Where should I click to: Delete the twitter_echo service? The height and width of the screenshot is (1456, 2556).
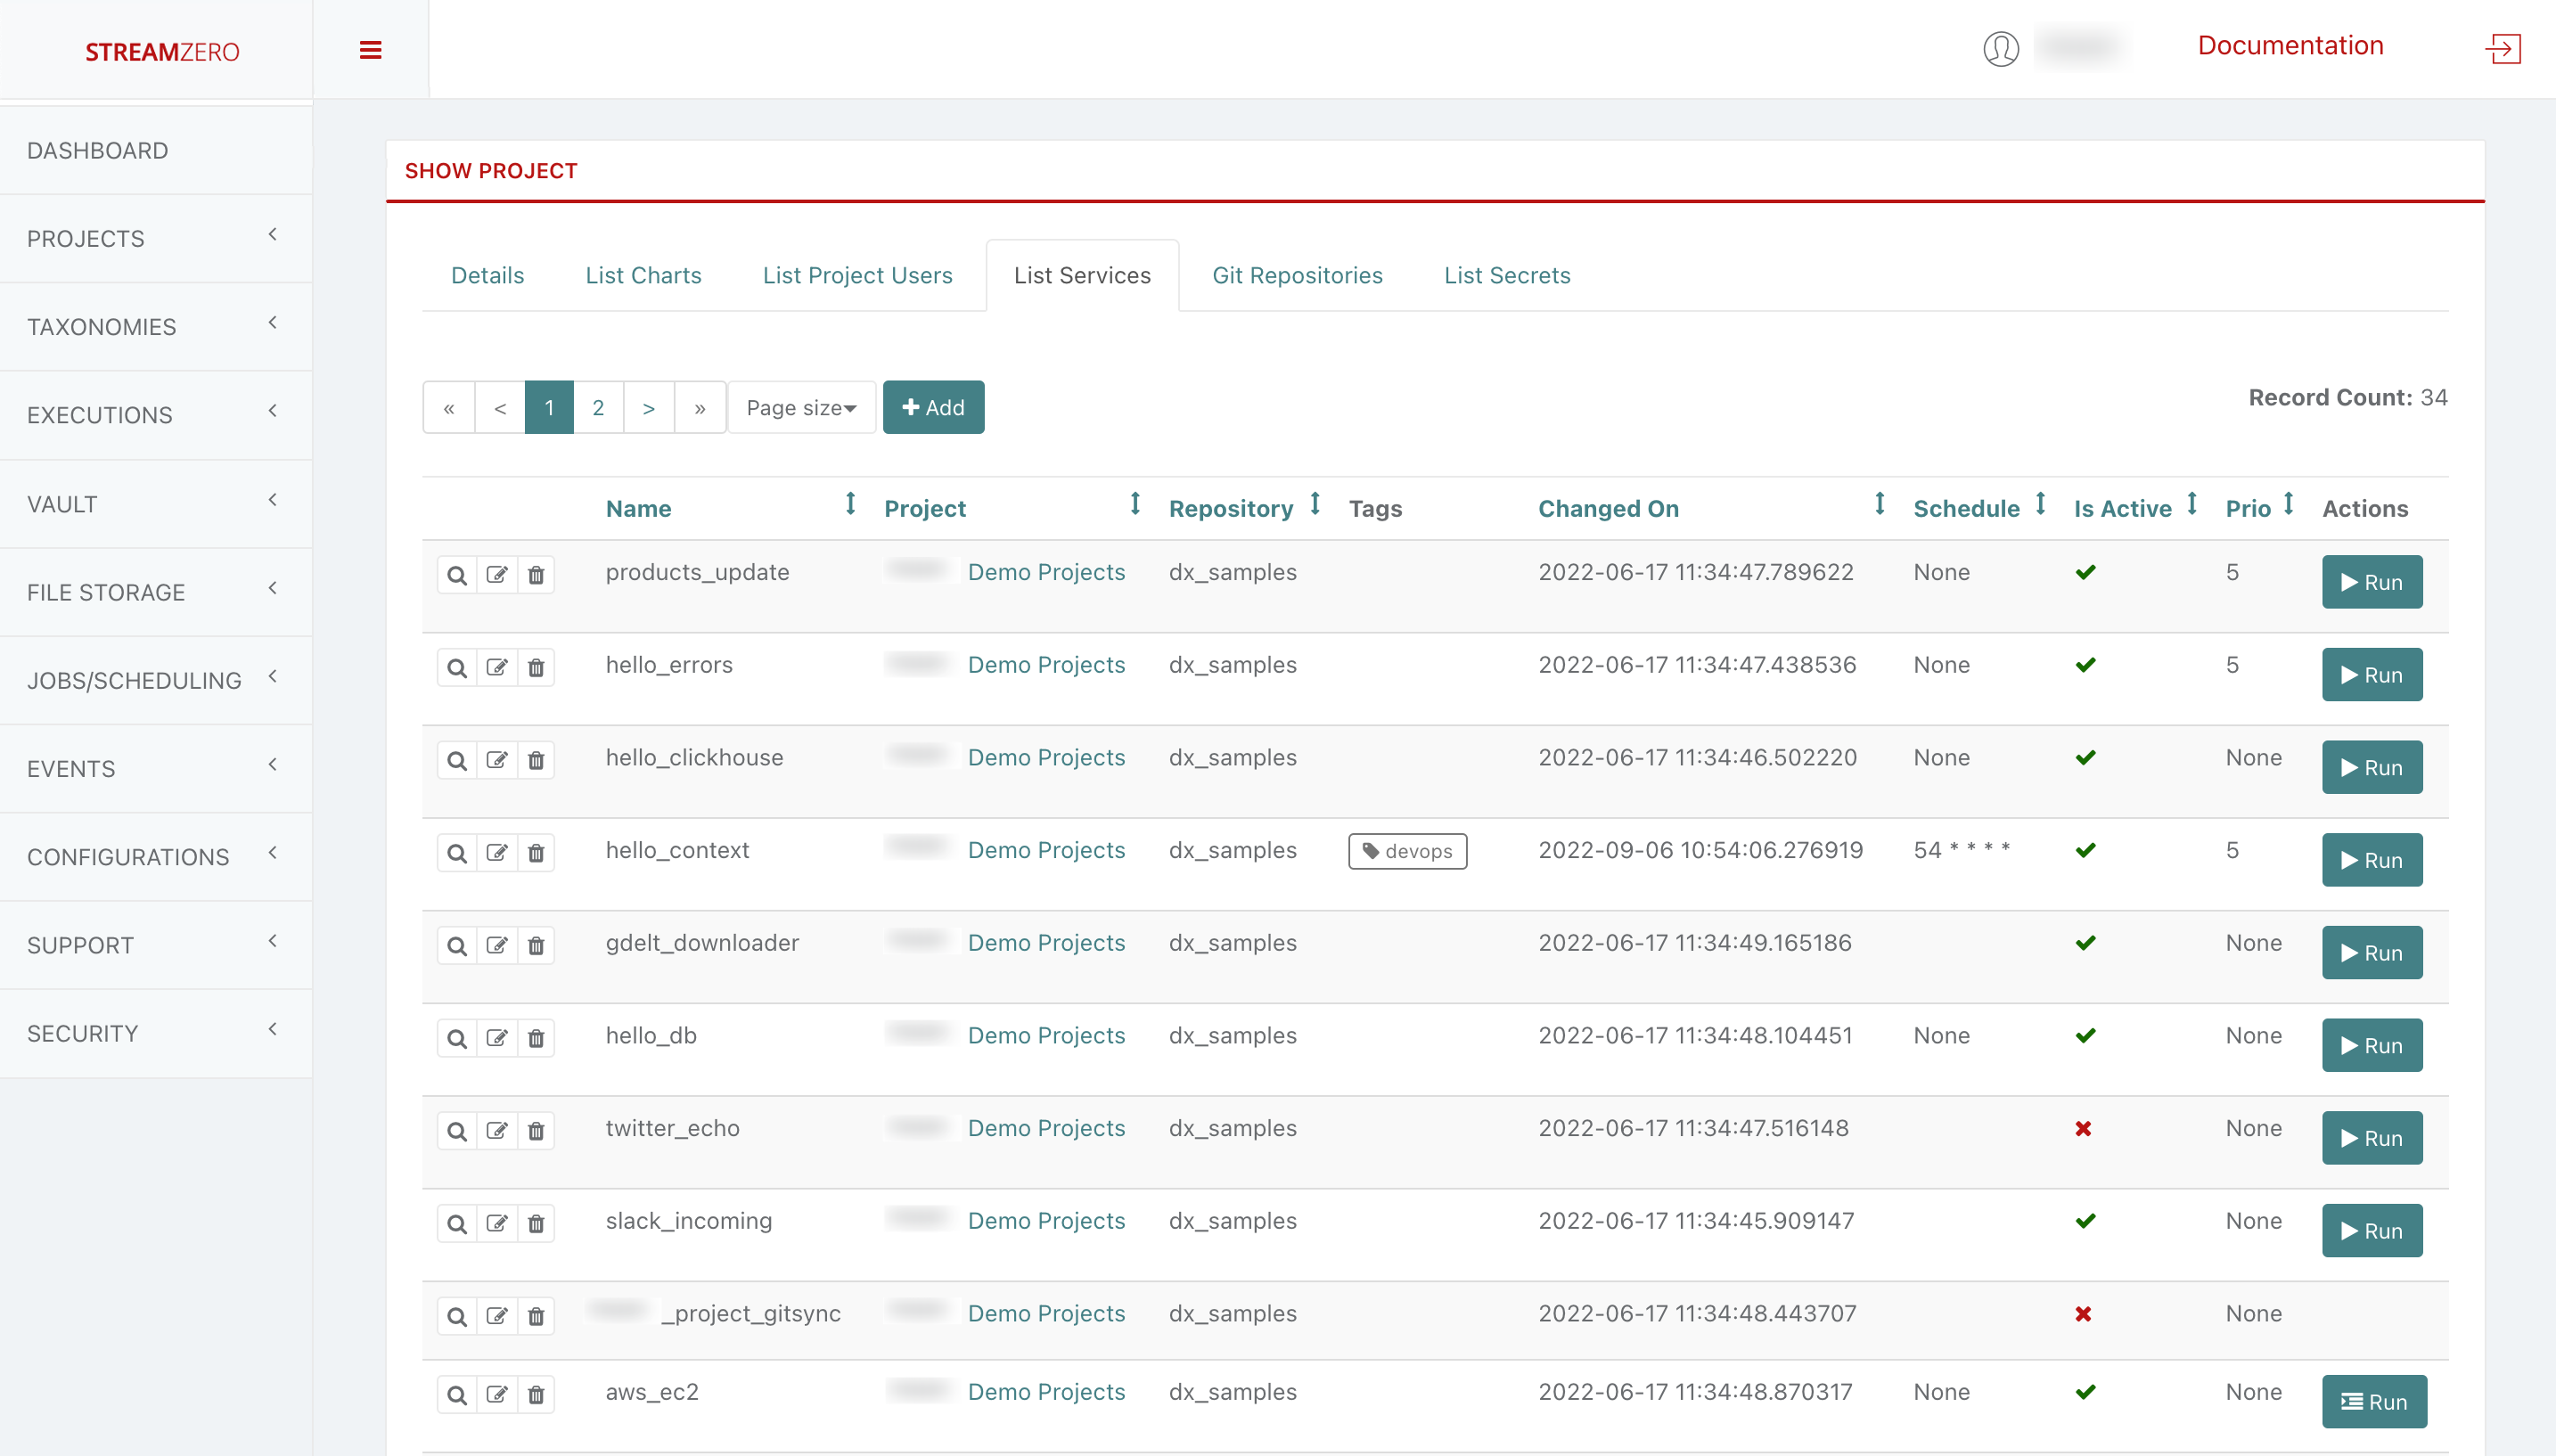point(536,1131)
